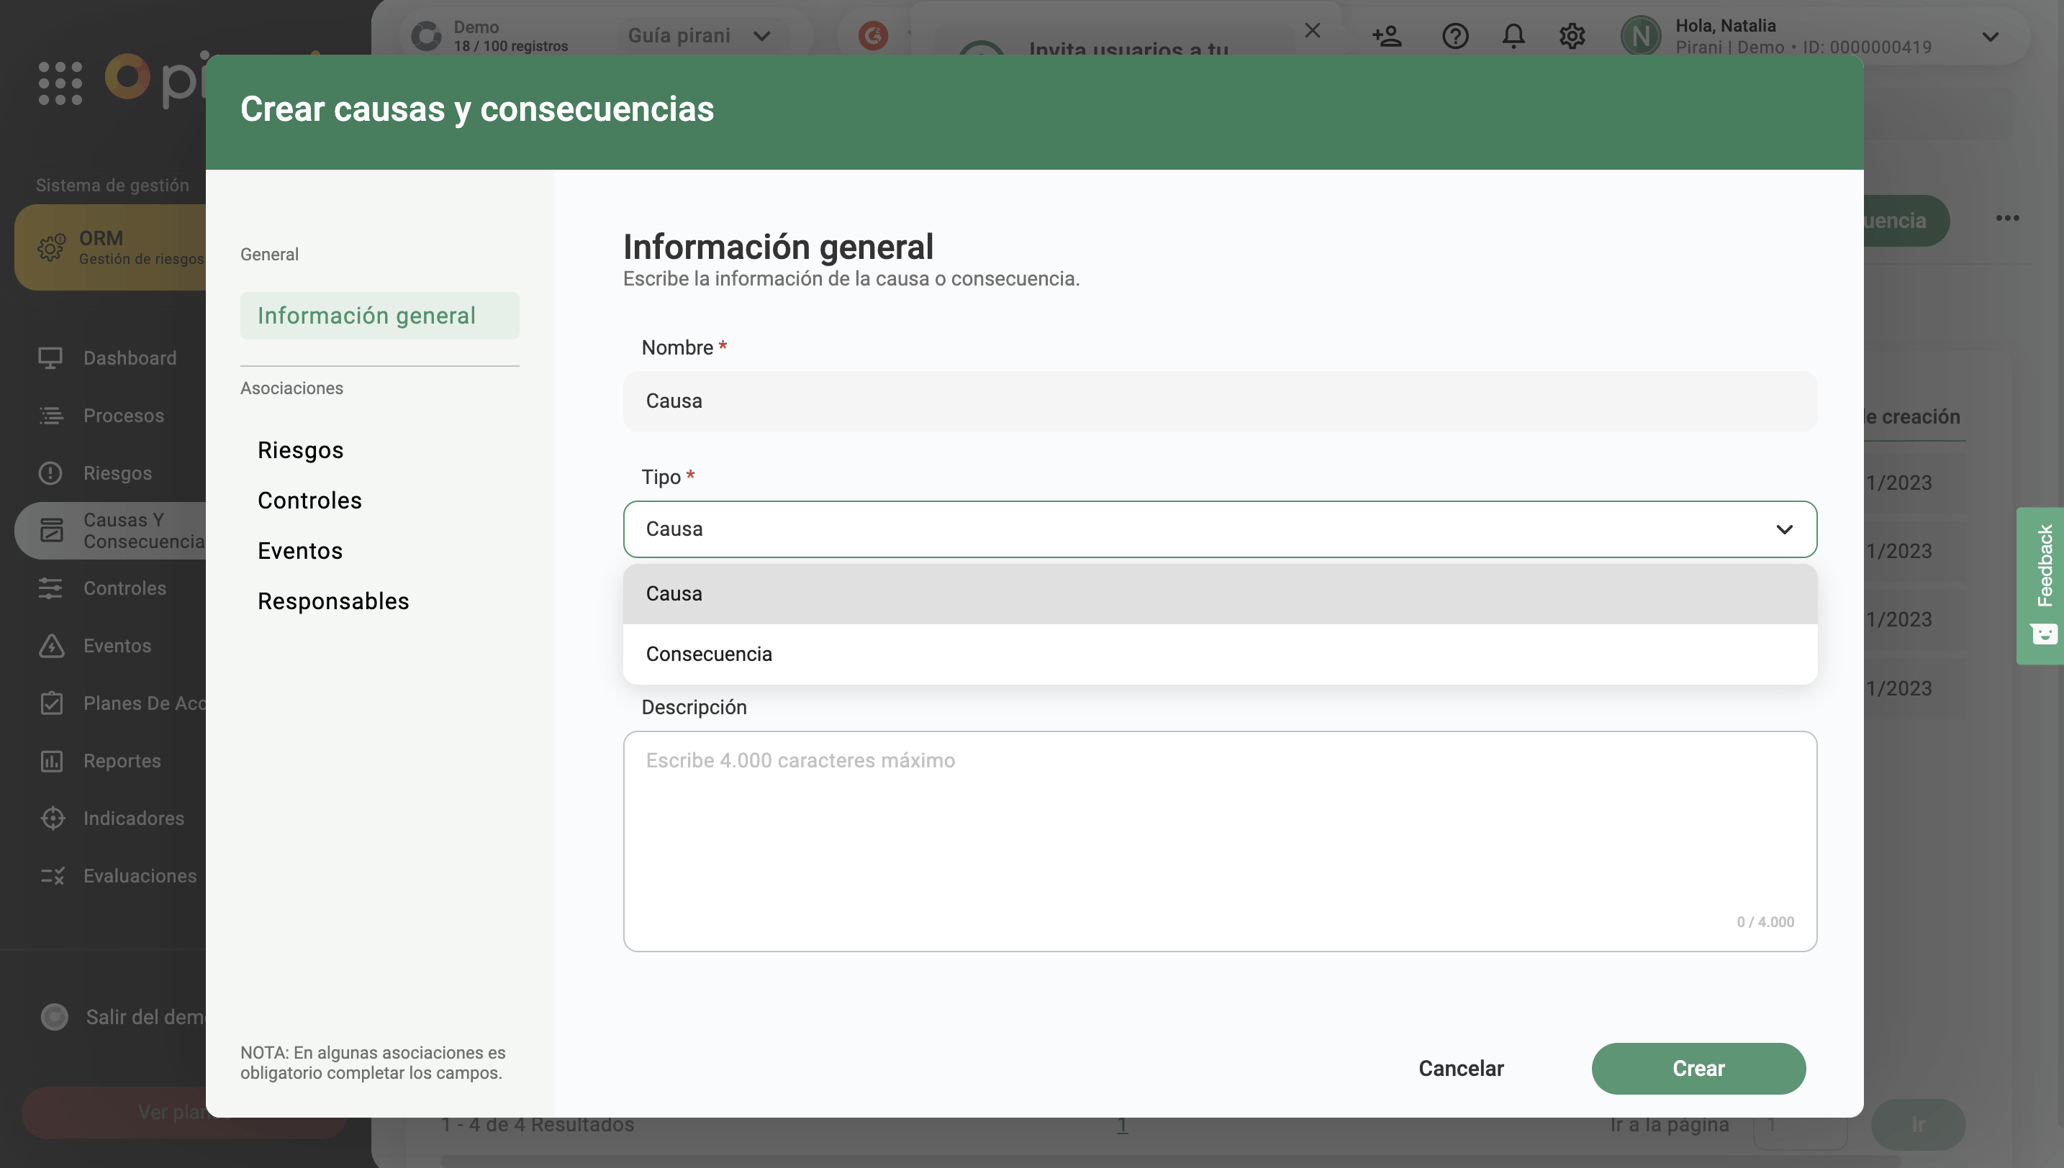Open the Guía pirani dropdown
The image size is (2064, 1168).
699,36
